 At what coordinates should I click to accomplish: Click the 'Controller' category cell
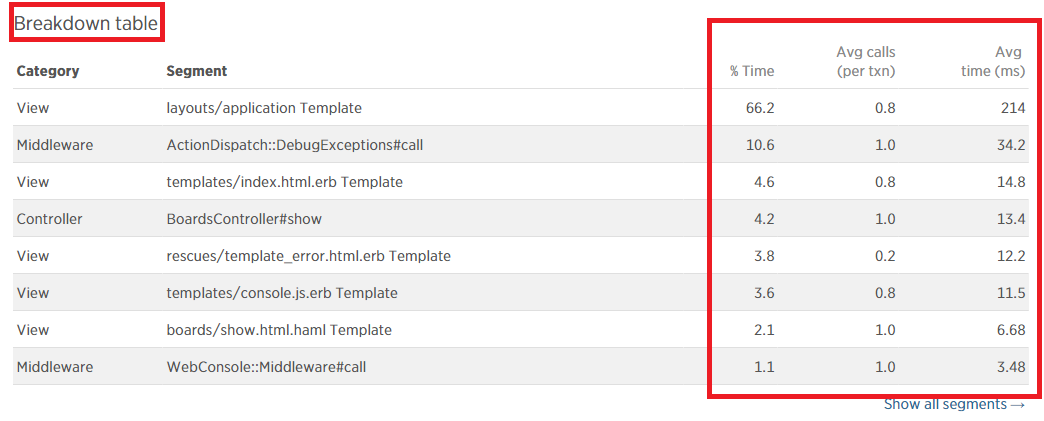pos(49,219)
